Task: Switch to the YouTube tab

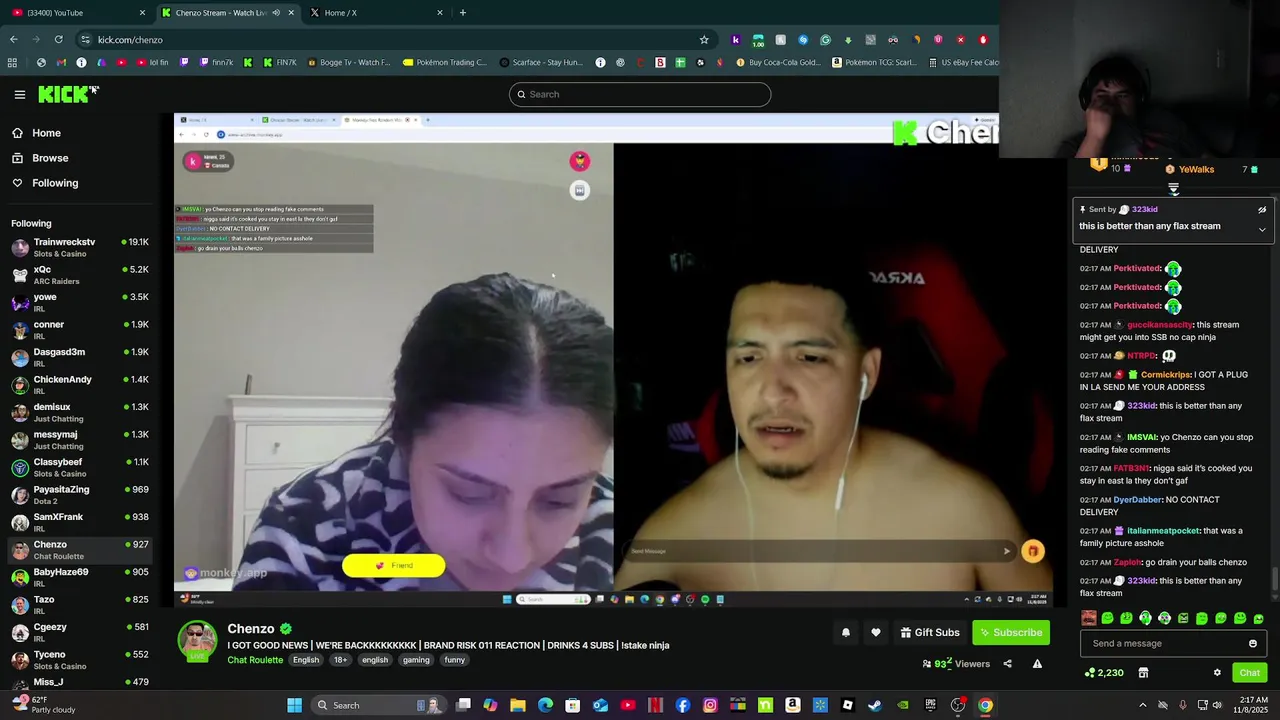Action: coord(78,13)
